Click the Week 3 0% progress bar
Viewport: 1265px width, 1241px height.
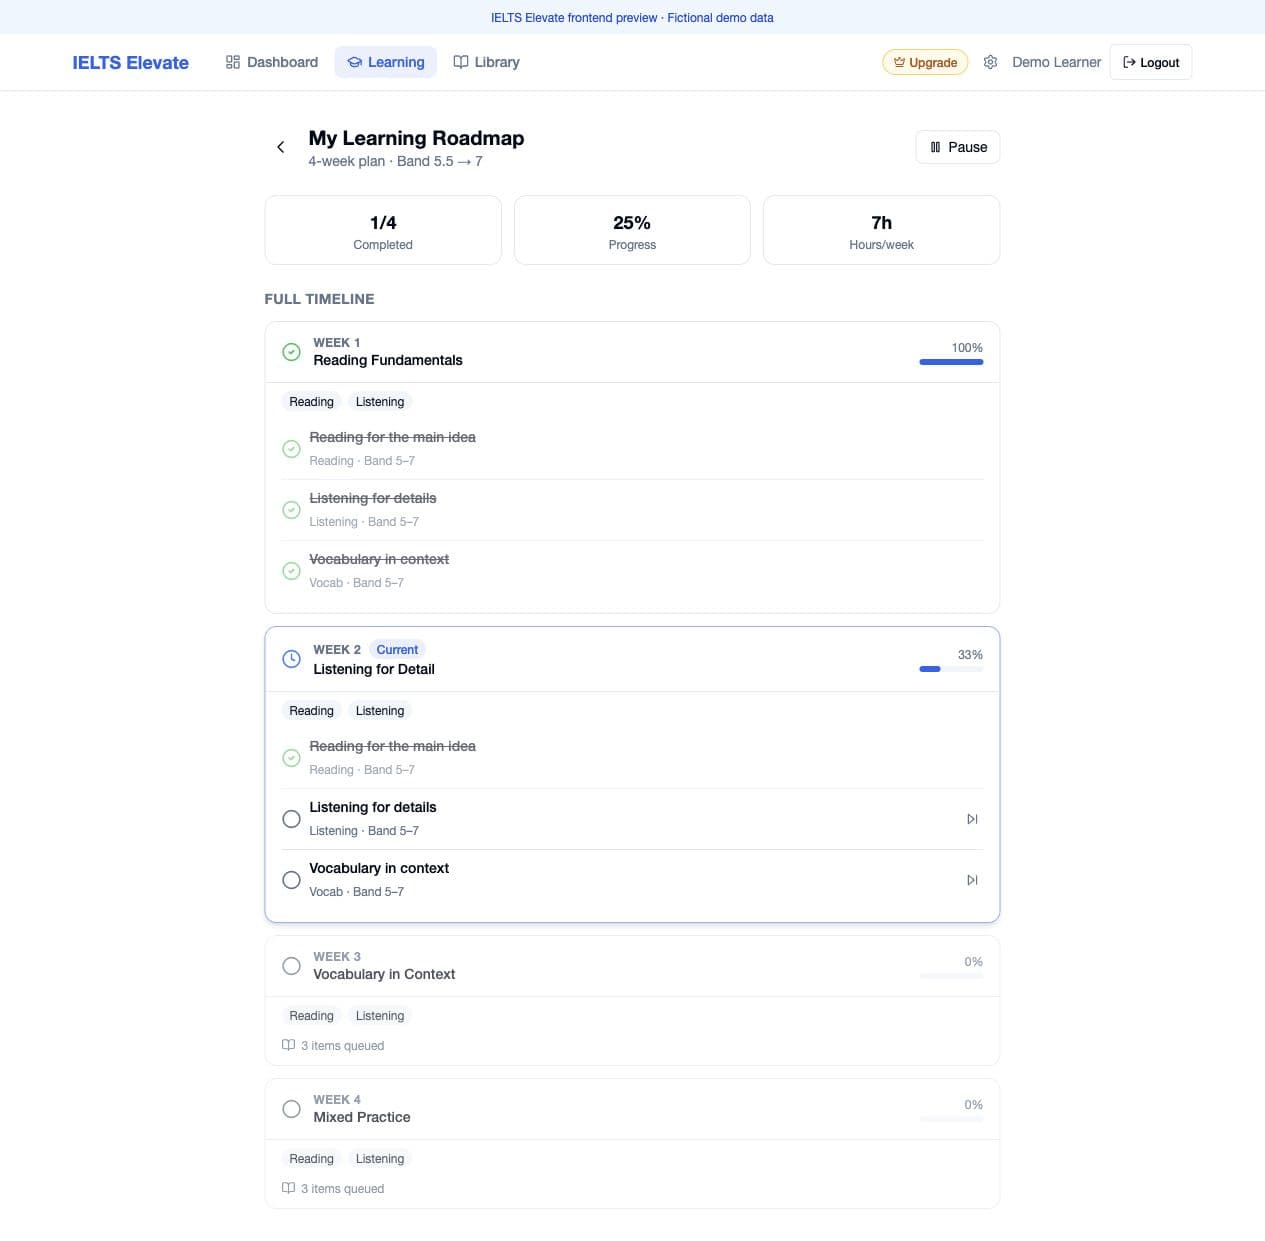(951, 976)
